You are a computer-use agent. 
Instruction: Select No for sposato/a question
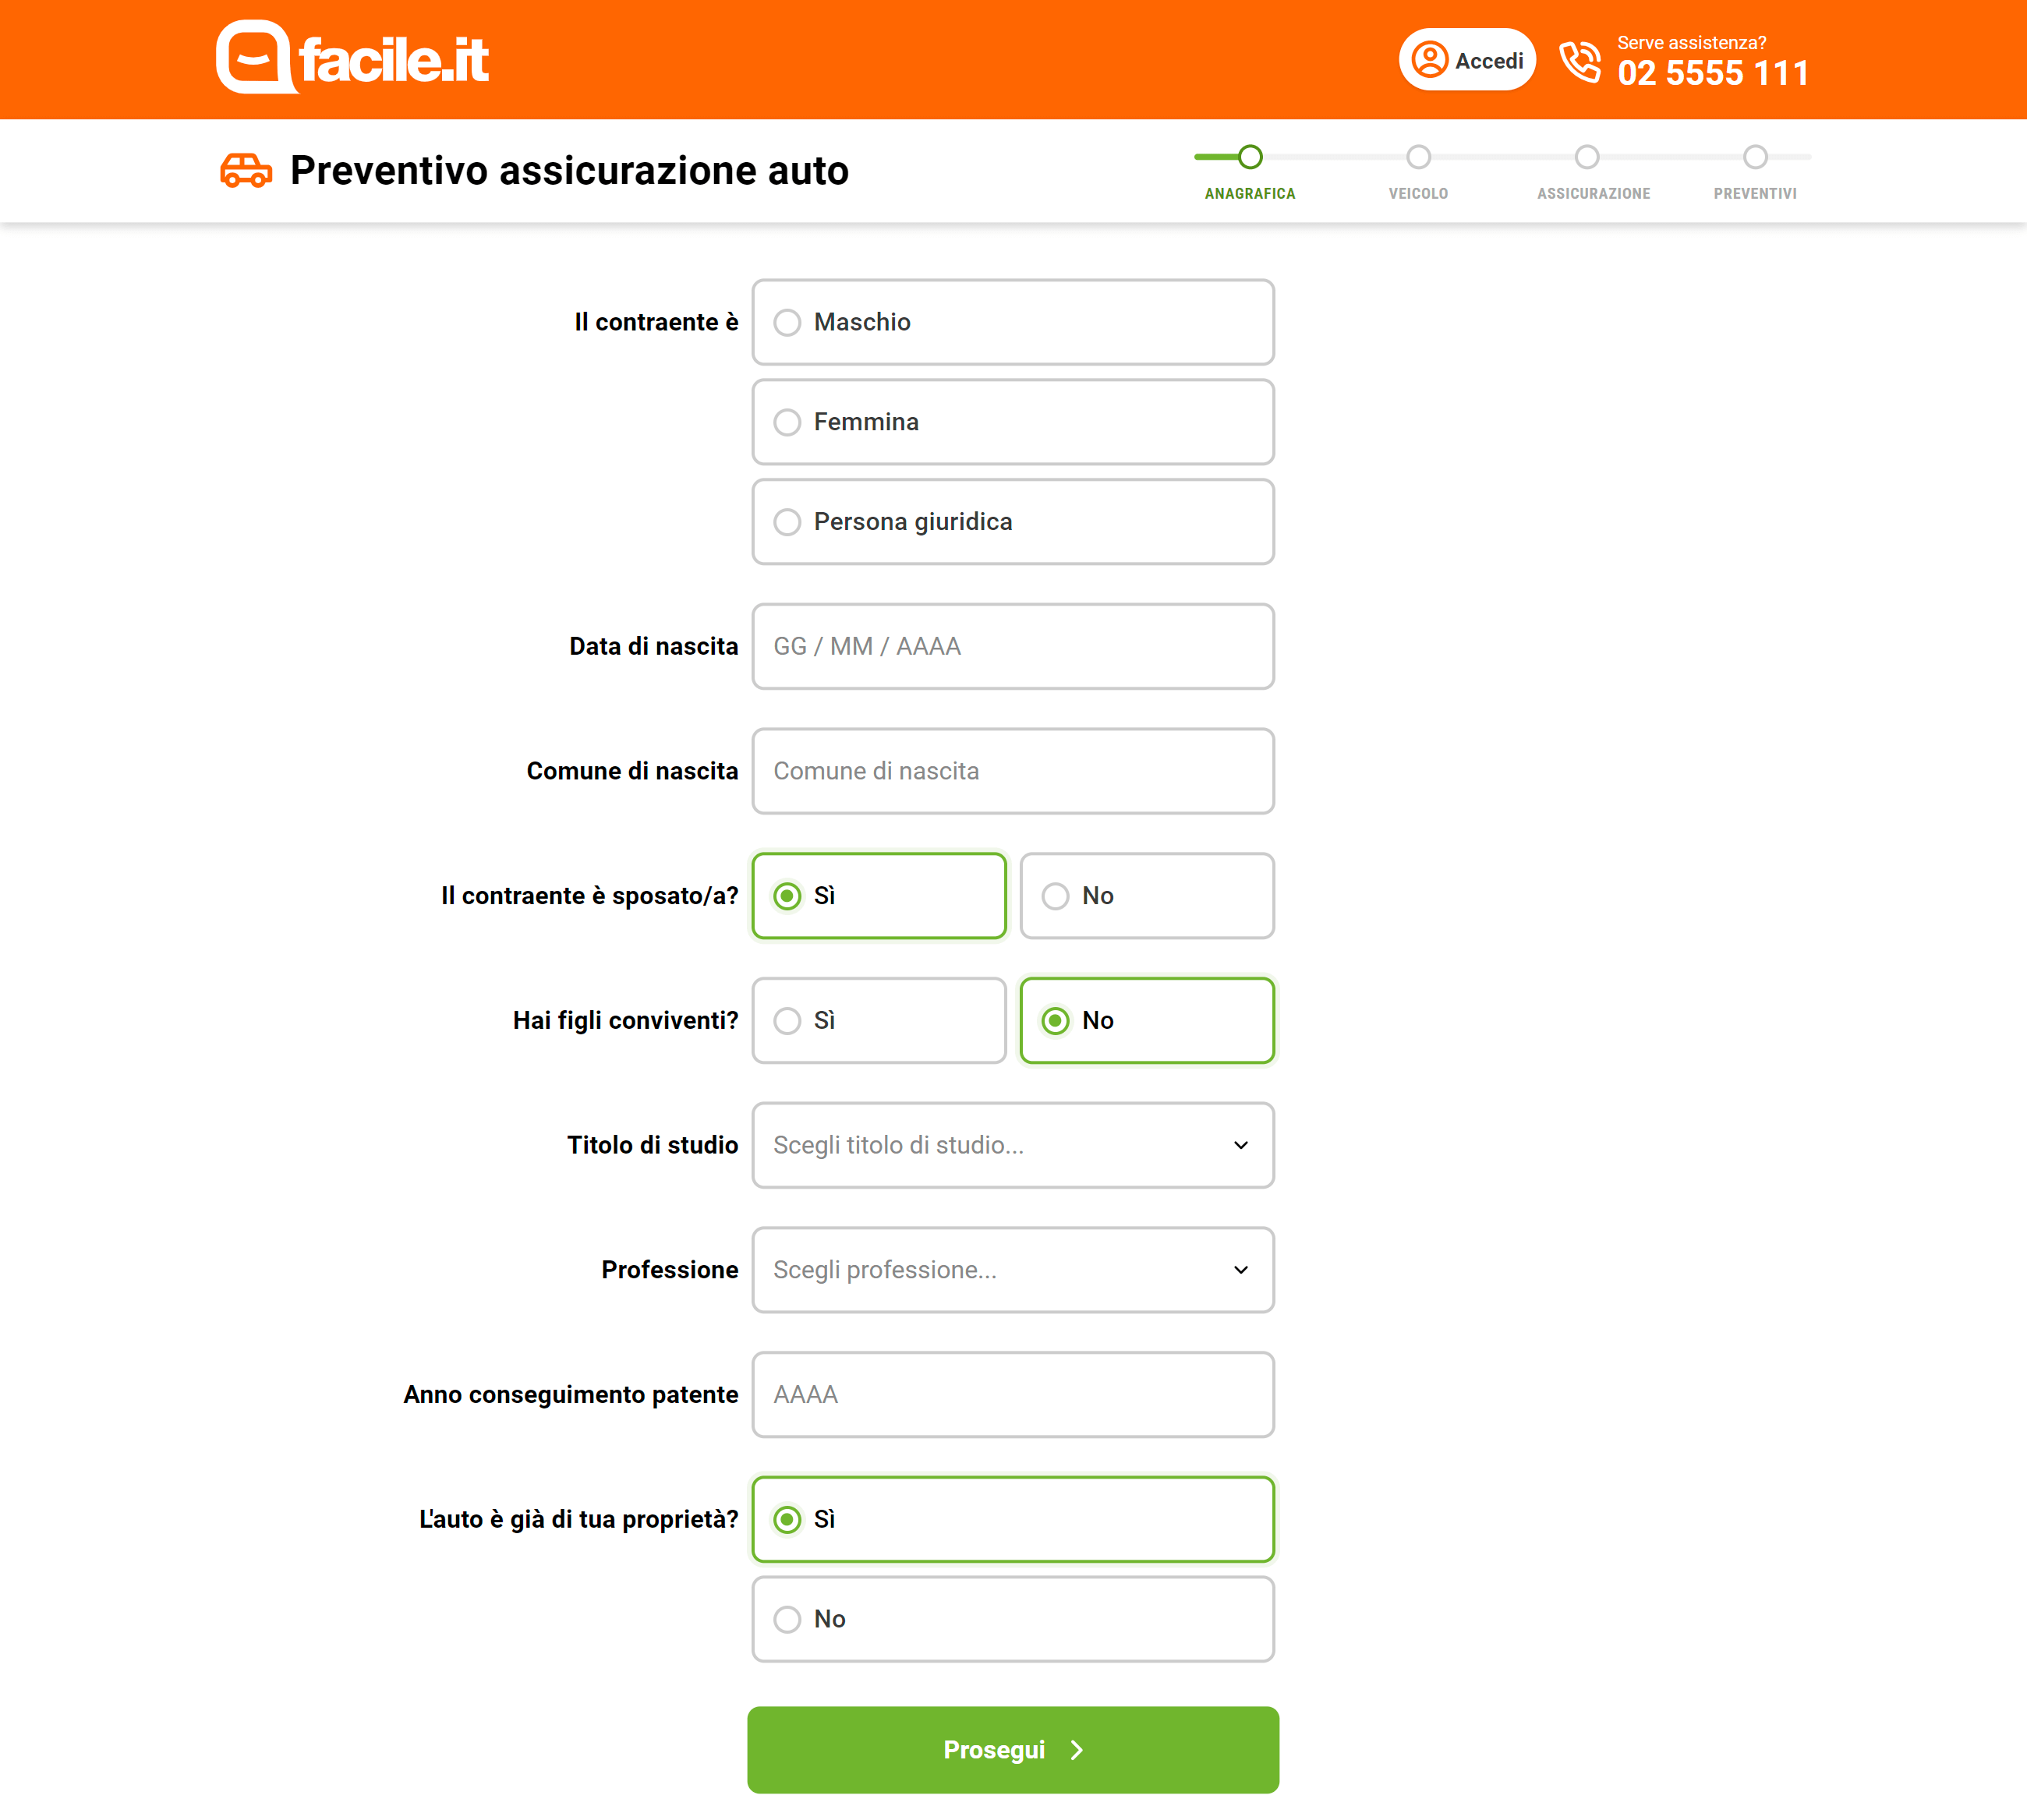point(1146,896)
